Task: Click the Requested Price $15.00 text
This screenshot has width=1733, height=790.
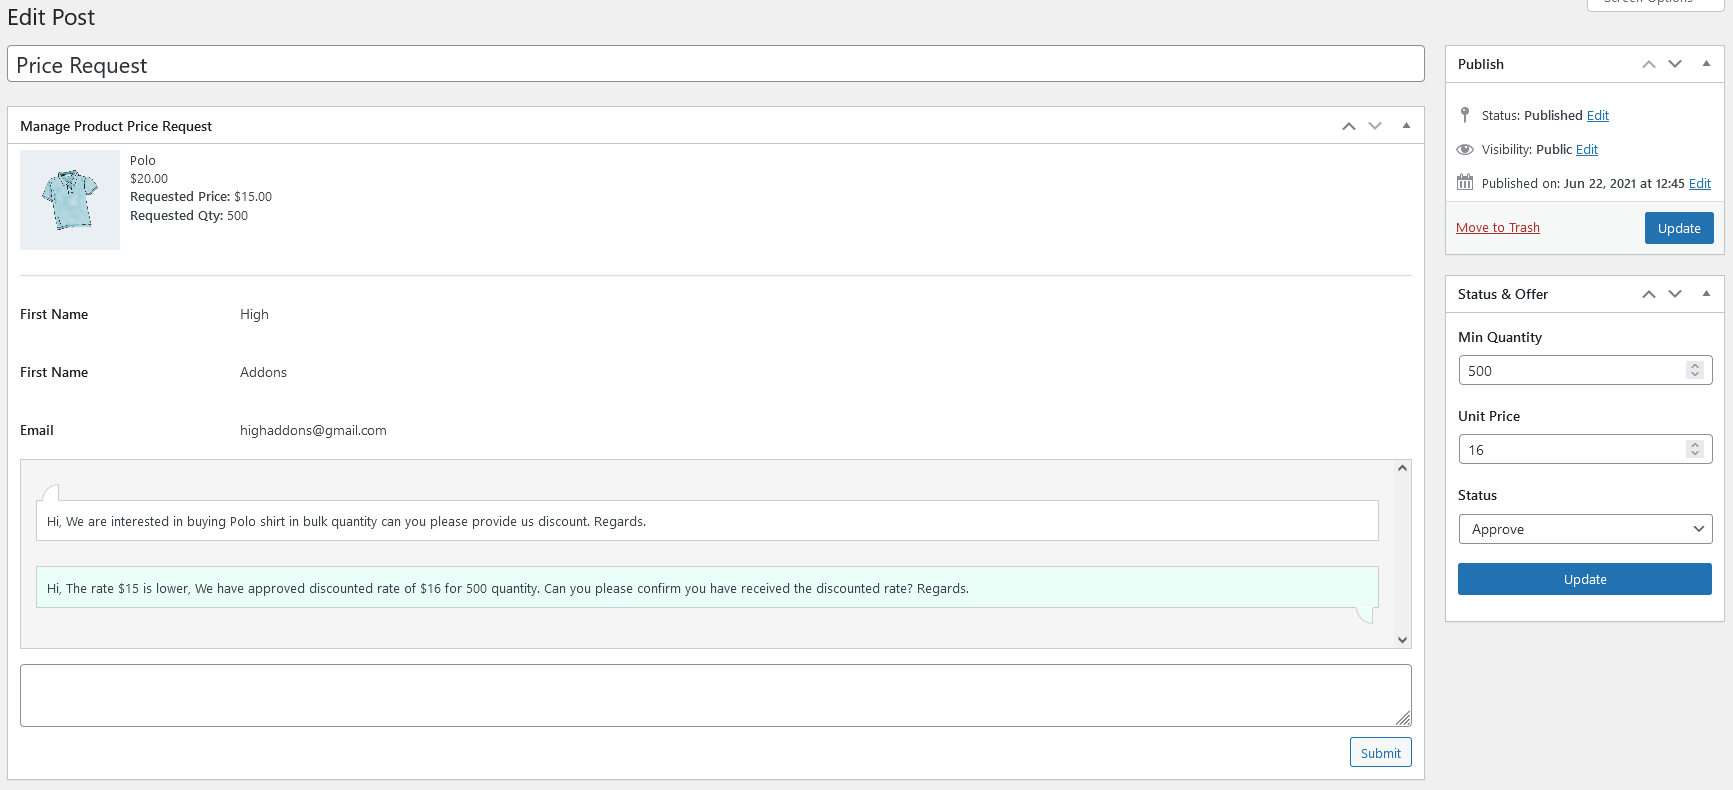Action: 201,197
